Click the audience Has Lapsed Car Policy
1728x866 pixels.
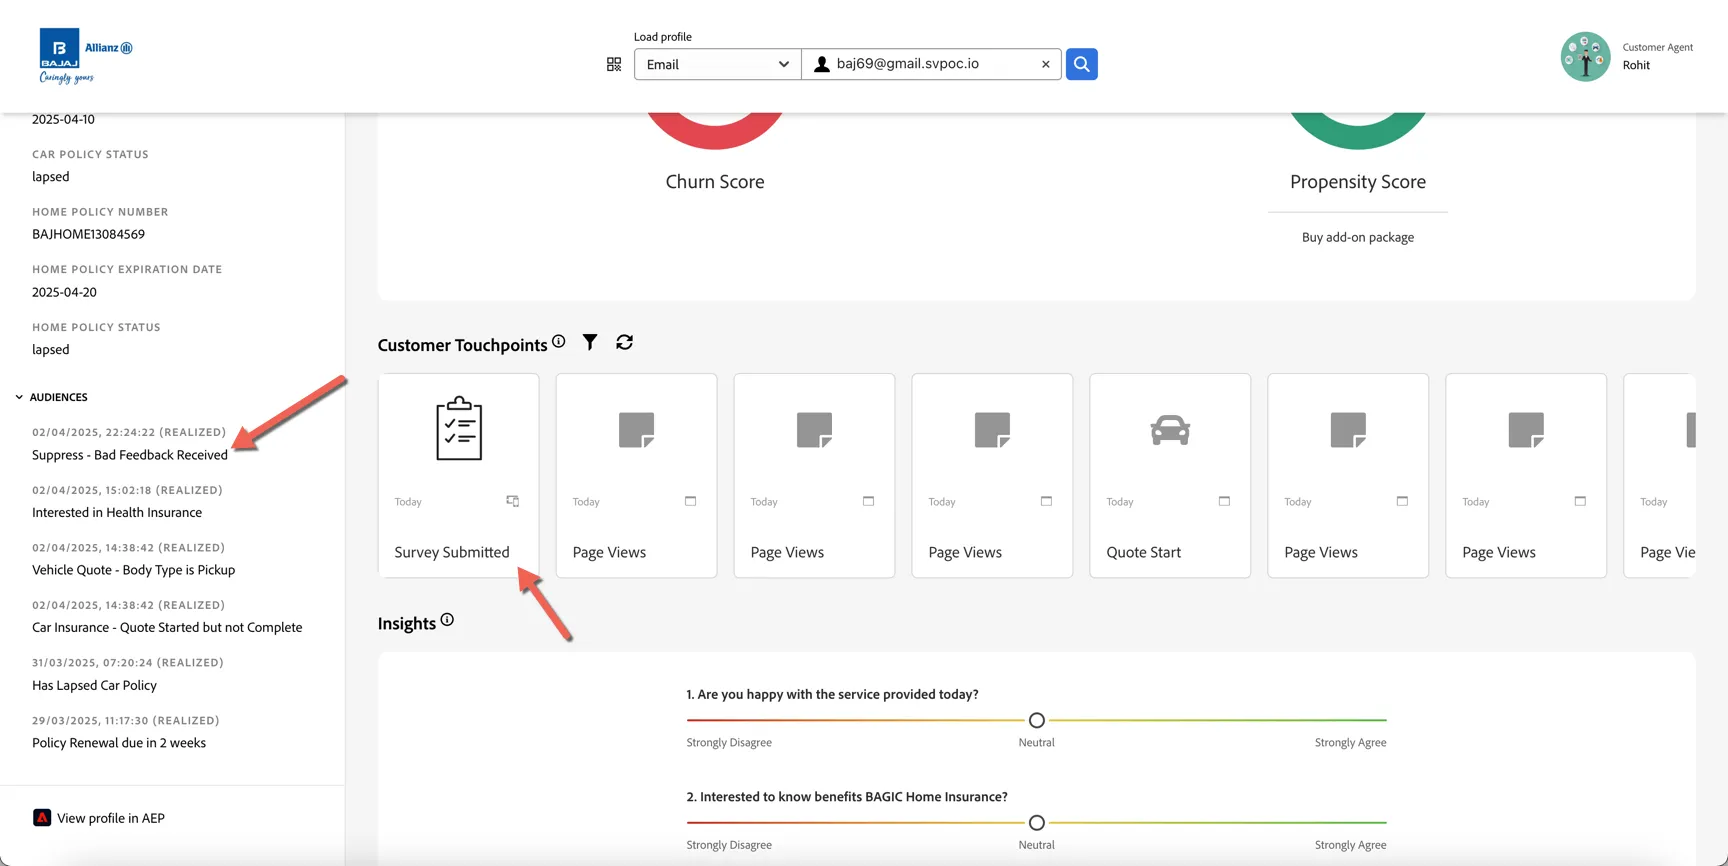pos(94,685)
